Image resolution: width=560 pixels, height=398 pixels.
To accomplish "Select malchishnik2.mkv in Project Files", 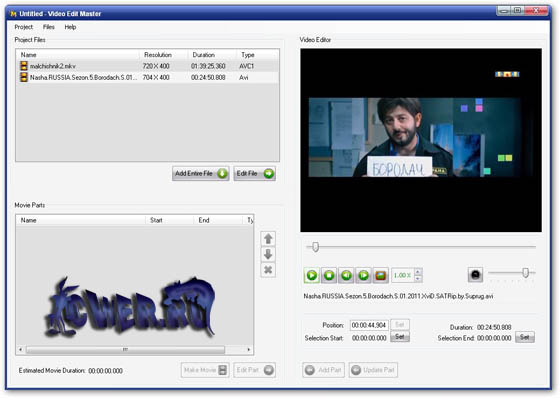I will click(x=147, y=66).
